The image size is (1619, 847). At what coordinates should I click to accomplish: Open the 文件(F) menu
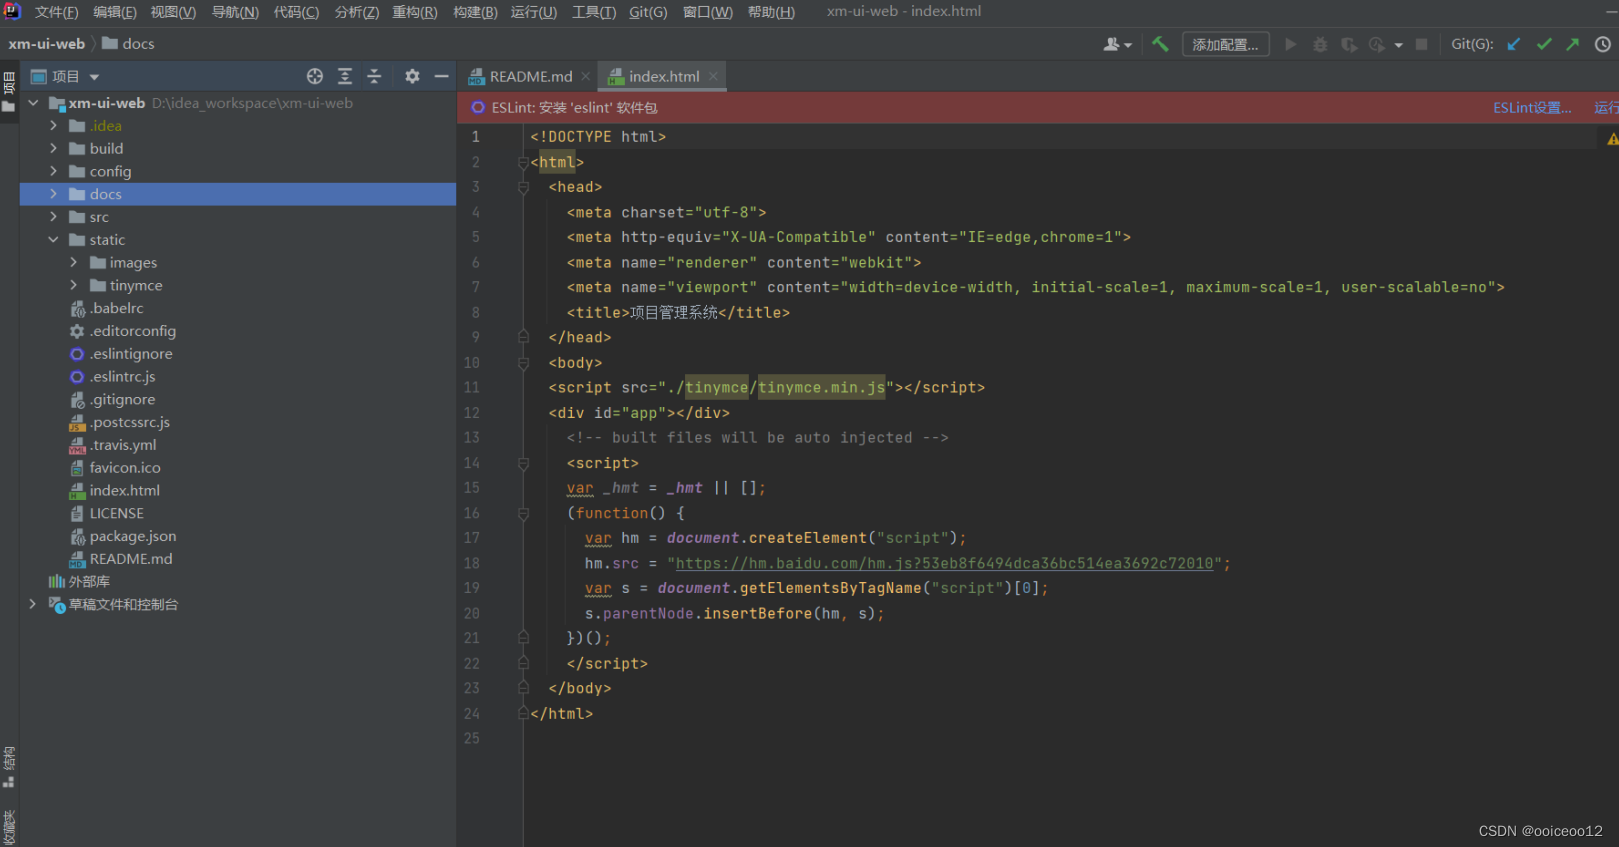56,12
